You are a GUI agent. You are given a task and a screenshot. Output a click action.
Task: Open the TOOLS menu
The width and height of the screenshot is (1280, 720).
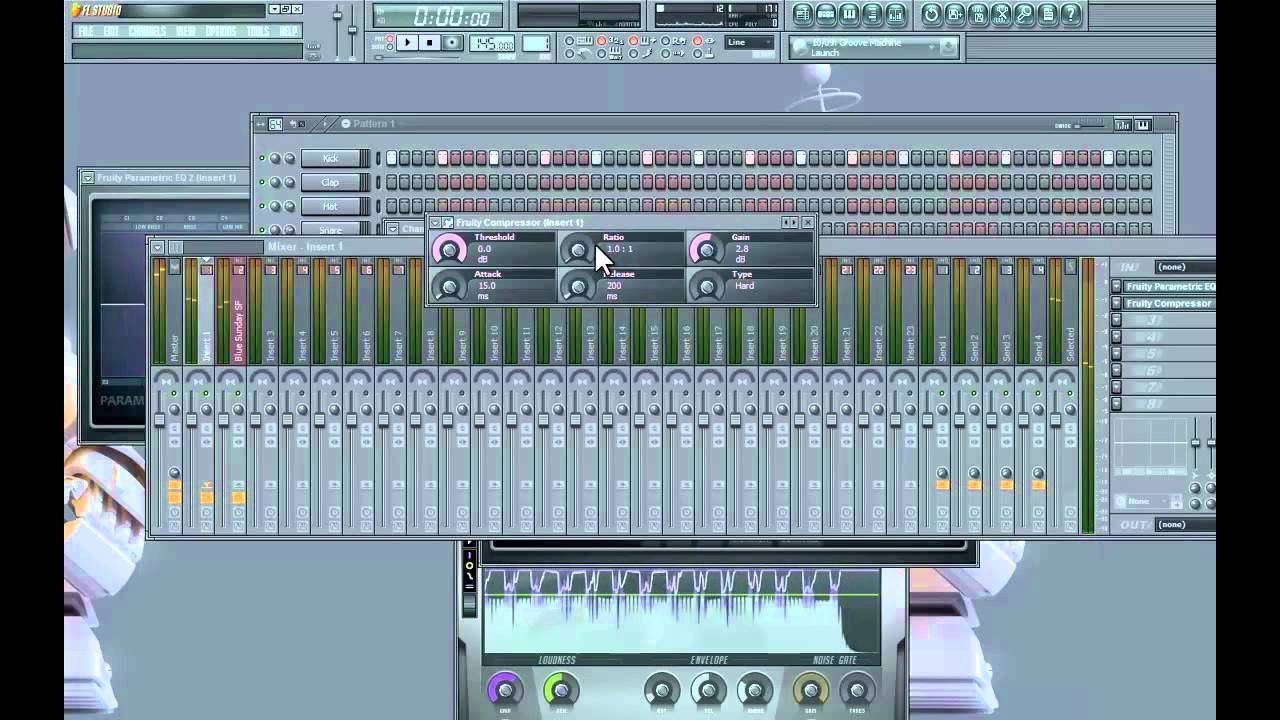[x=258, y=31]
